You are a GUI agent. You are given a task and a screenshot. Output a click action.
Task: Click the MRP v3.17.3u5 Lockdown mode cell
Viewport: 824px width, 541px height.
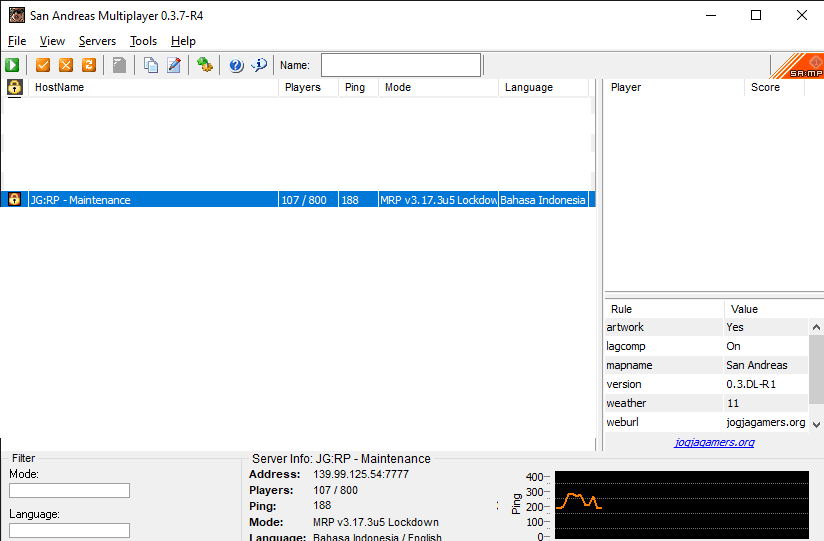pyautogui.click(x=438, y=200)
